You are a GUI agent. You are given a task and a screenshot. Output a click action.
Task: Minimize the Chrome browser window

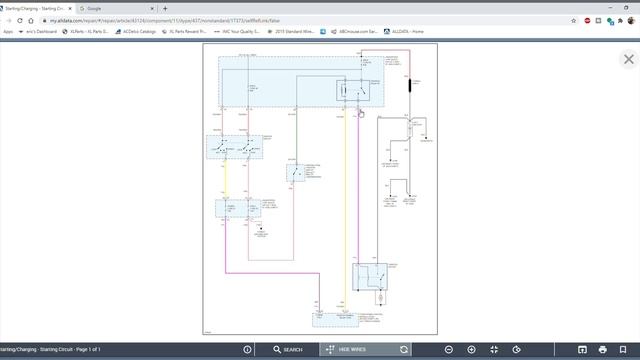tap(610, 8)
